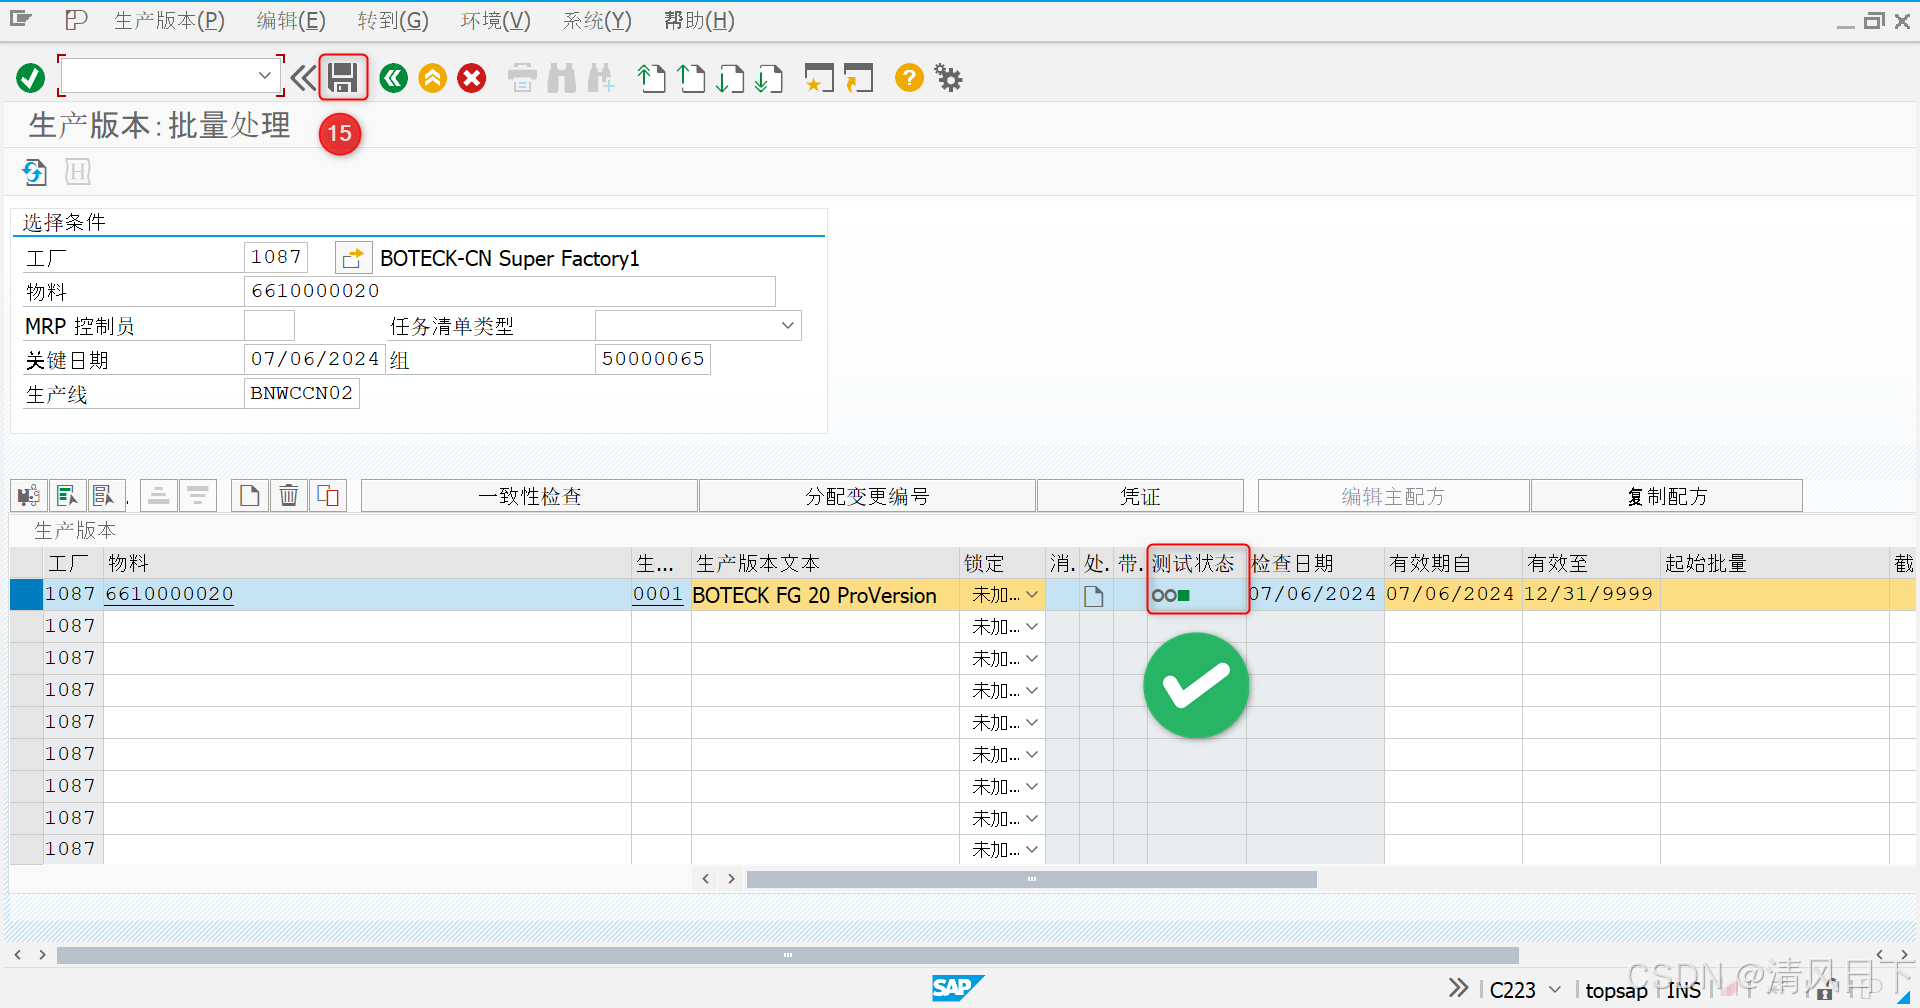This screenshot has height=1008, width=1920.
Task: Open Help with yellow question mark
Action: pos(909,78)
